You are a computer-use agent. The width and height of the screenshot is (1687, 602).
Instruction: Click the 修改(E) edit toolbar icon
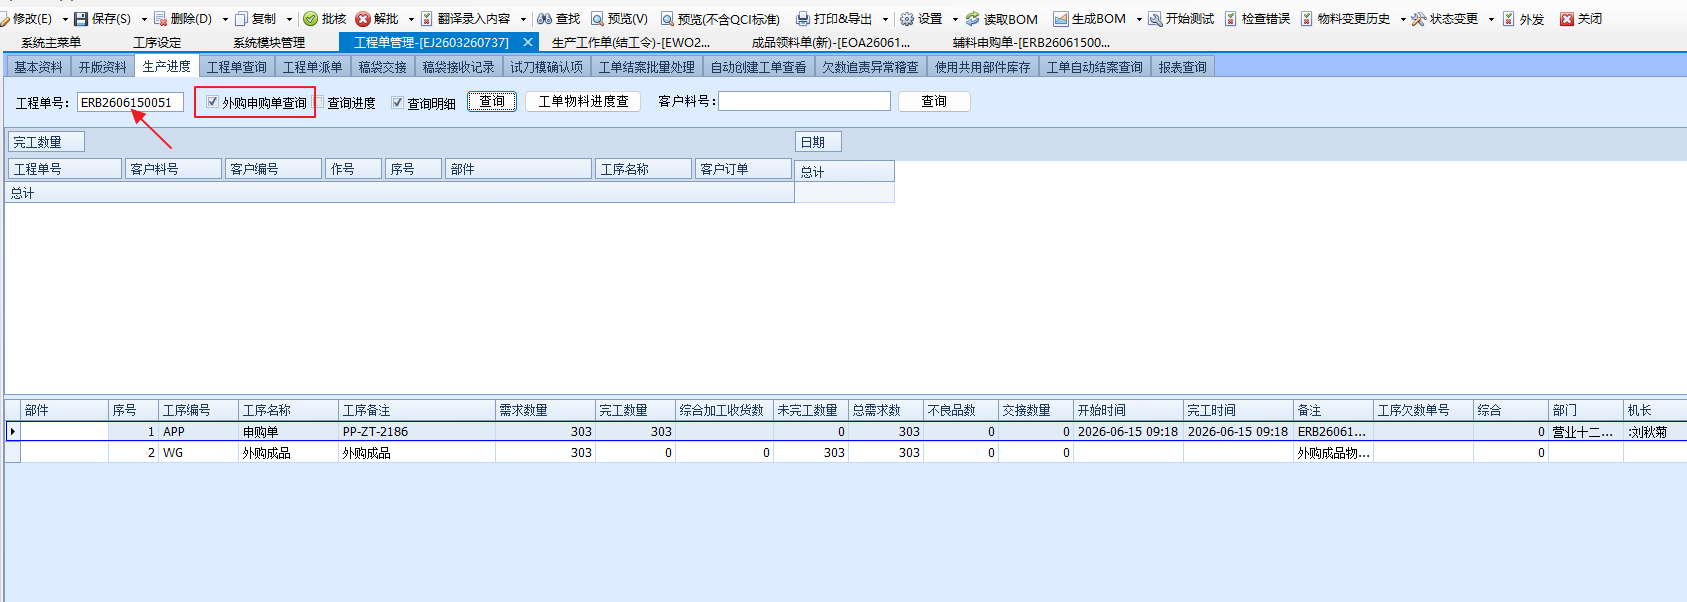(6, 19)
